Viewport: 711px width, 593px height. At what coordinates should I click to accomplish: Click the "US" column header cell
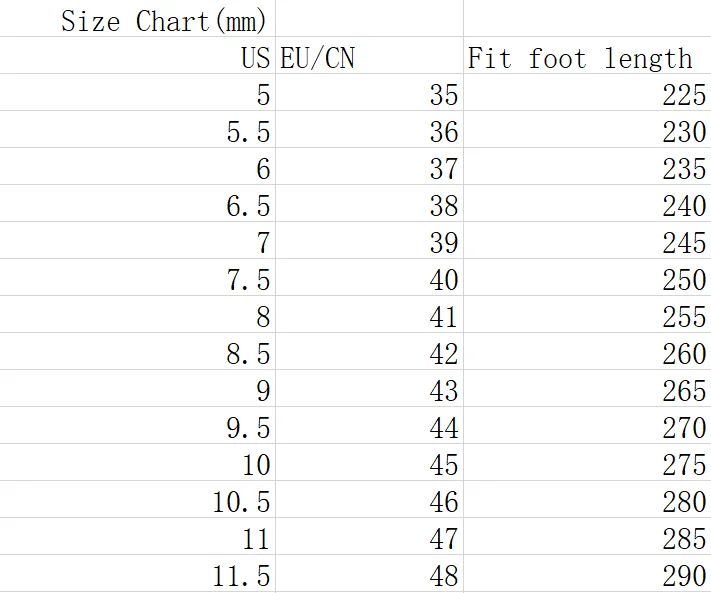coord(255,58)
